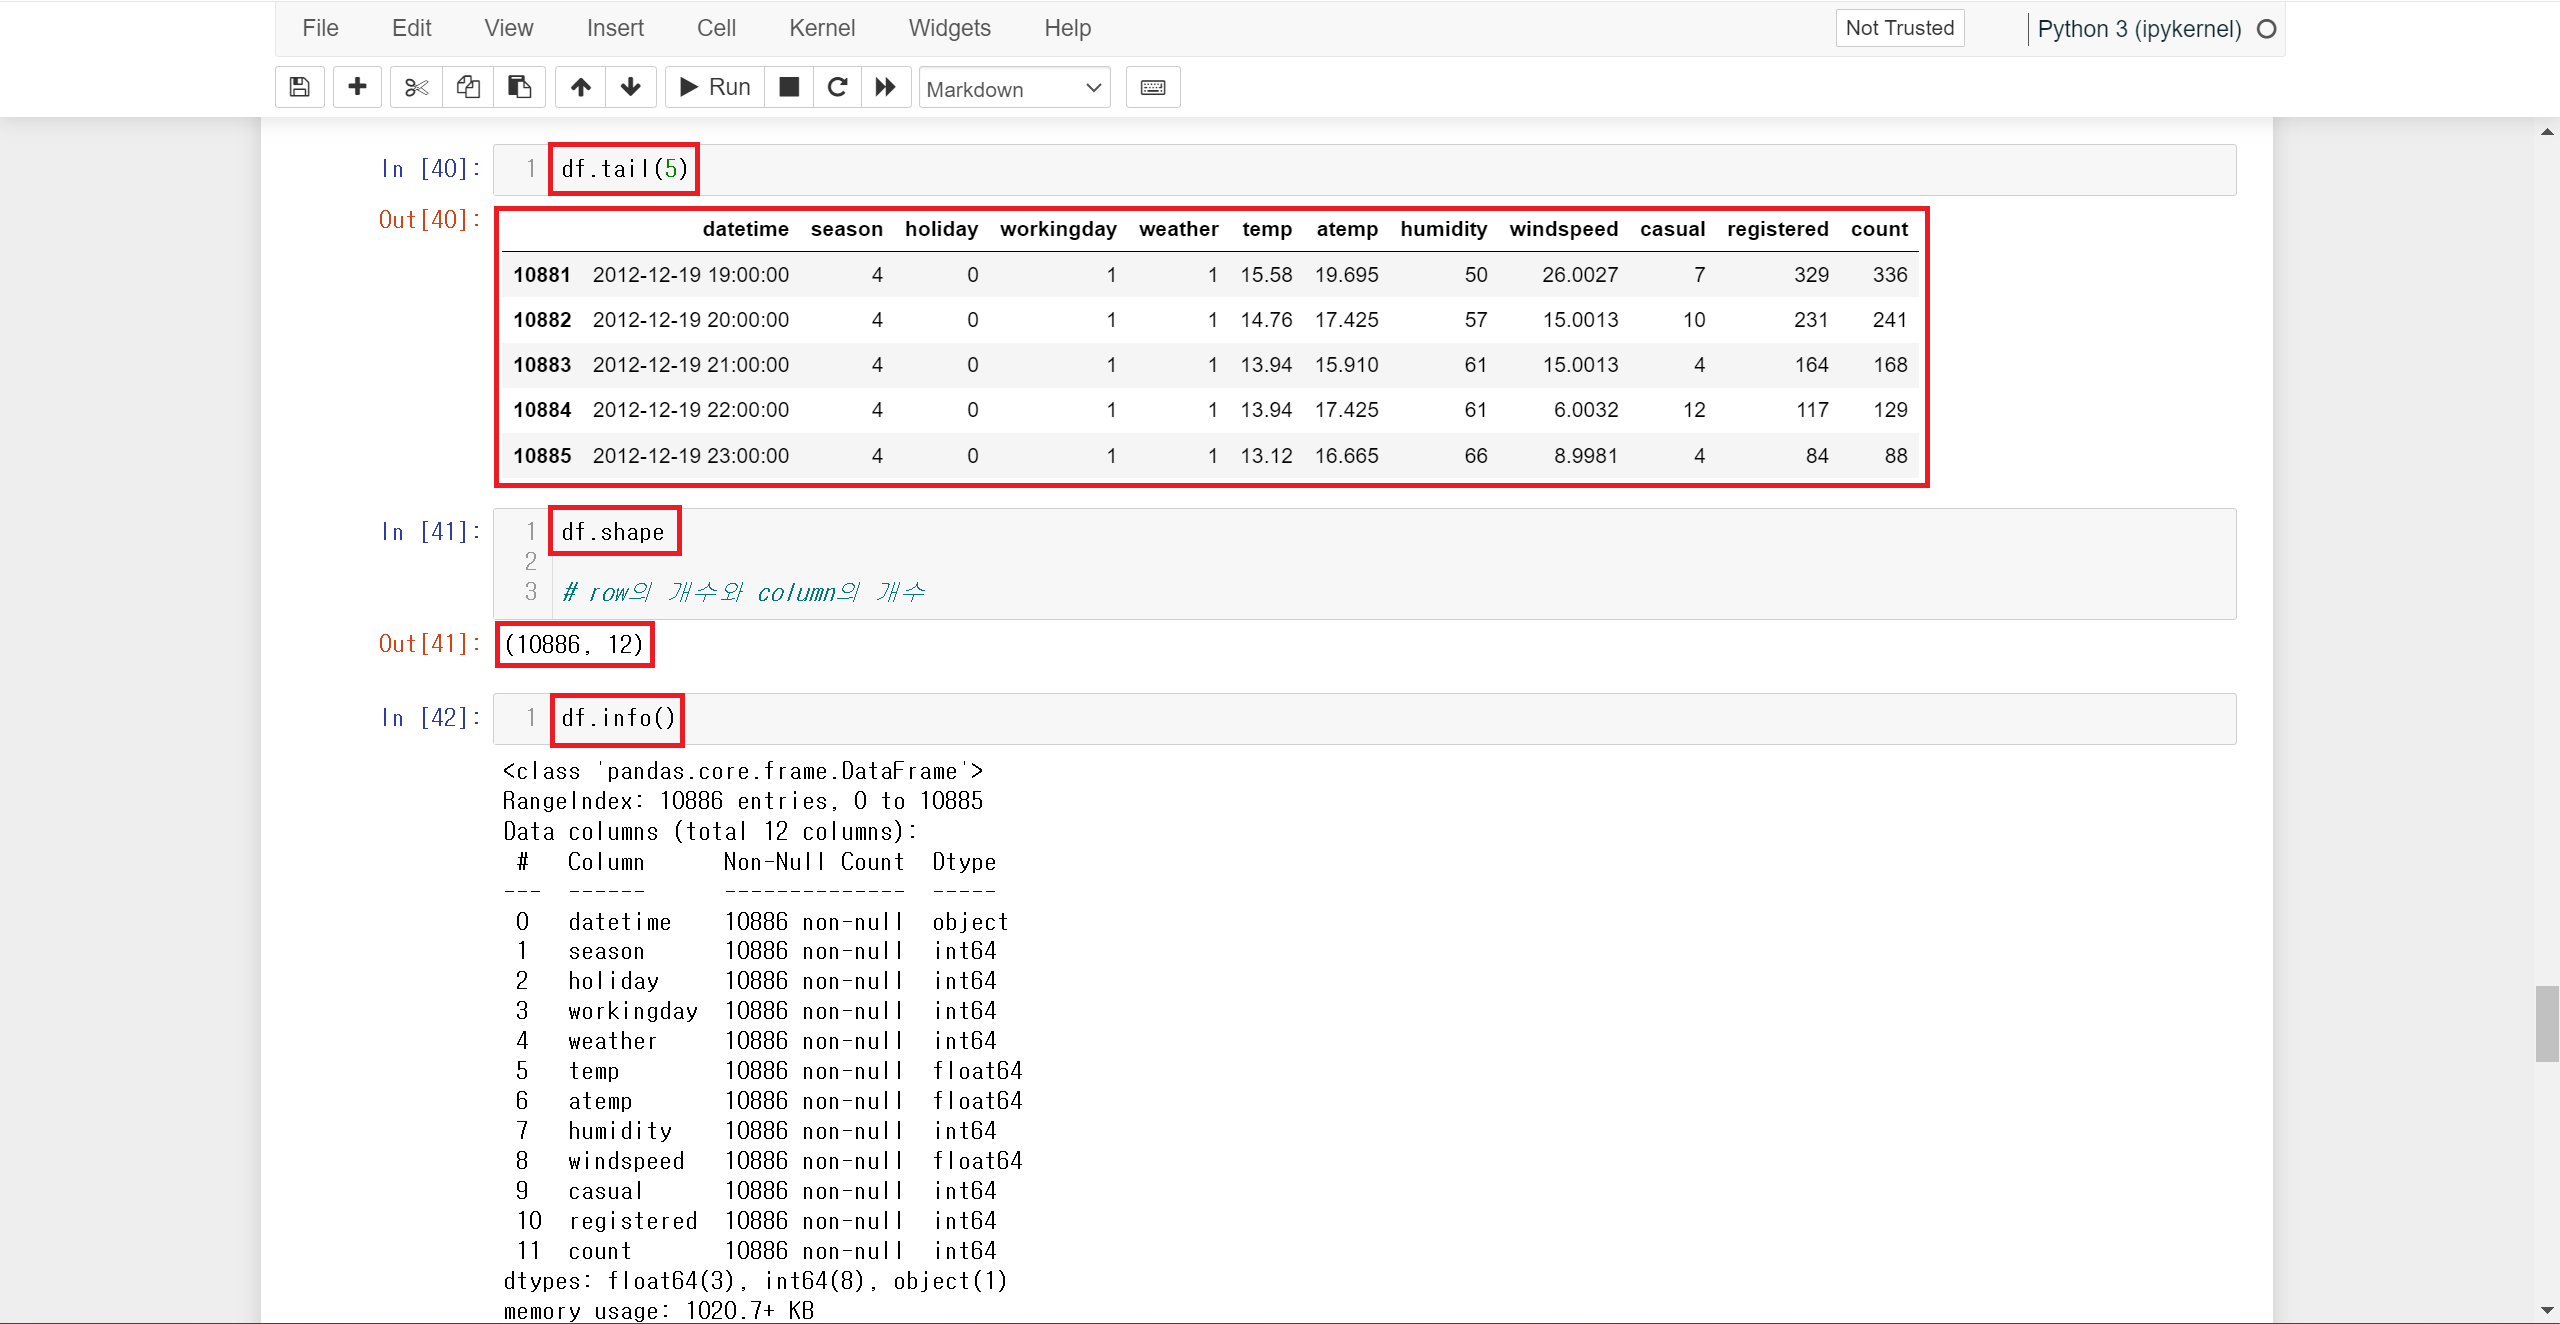Open the Kernel menu
This screenshot has height=1324, width=2560.
[821, 28]
